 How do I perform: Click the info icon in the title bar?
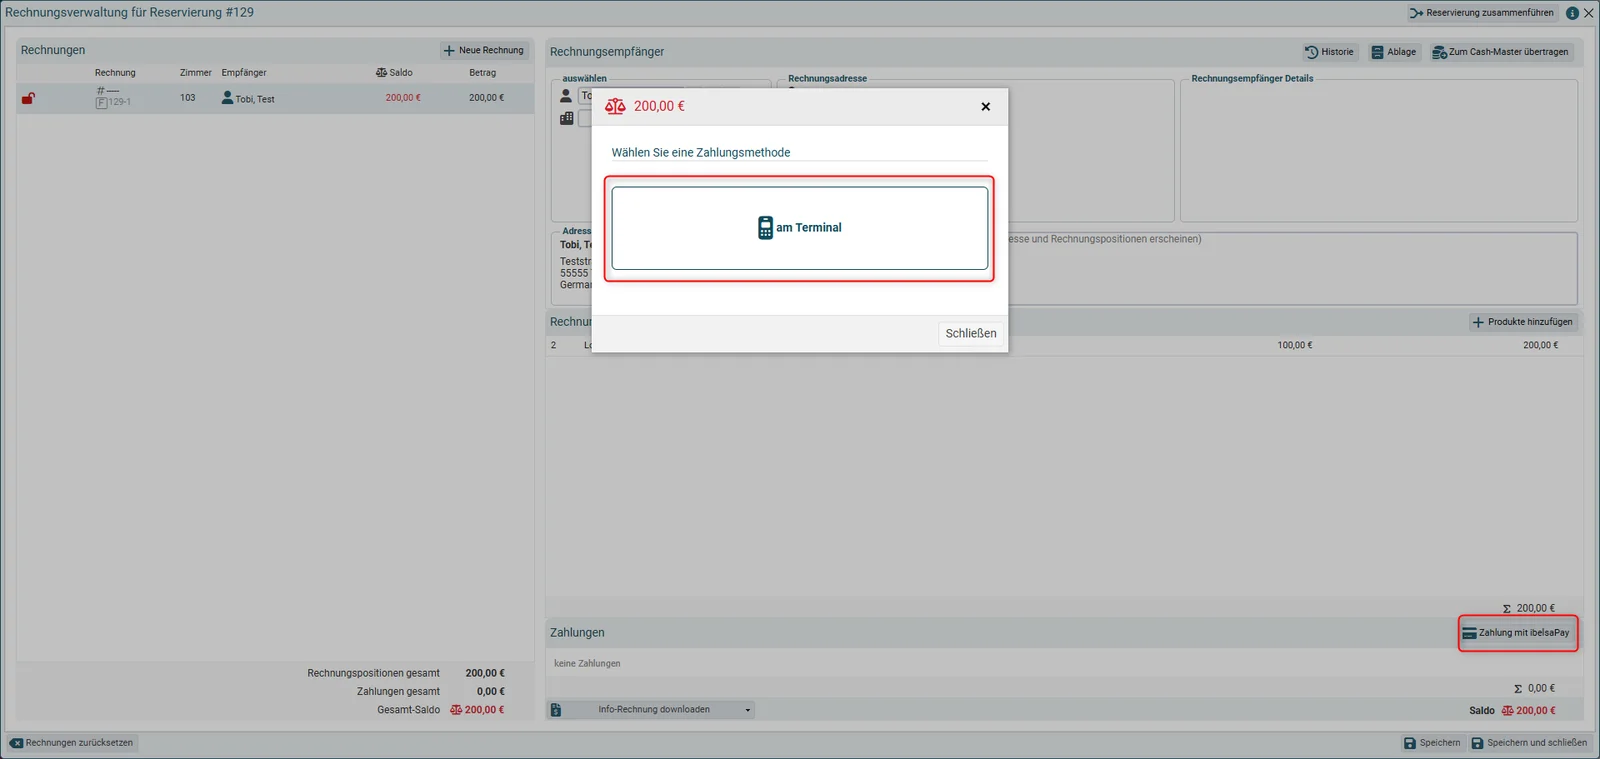tap(1572, 13)
